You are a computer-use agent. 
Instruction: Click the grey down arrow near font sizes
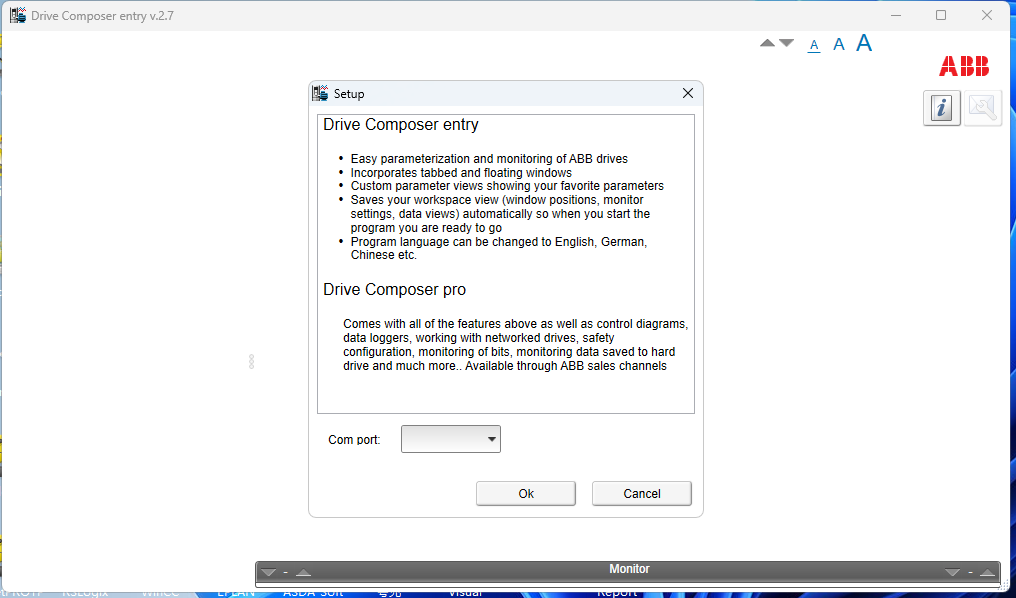pos(786,43)
